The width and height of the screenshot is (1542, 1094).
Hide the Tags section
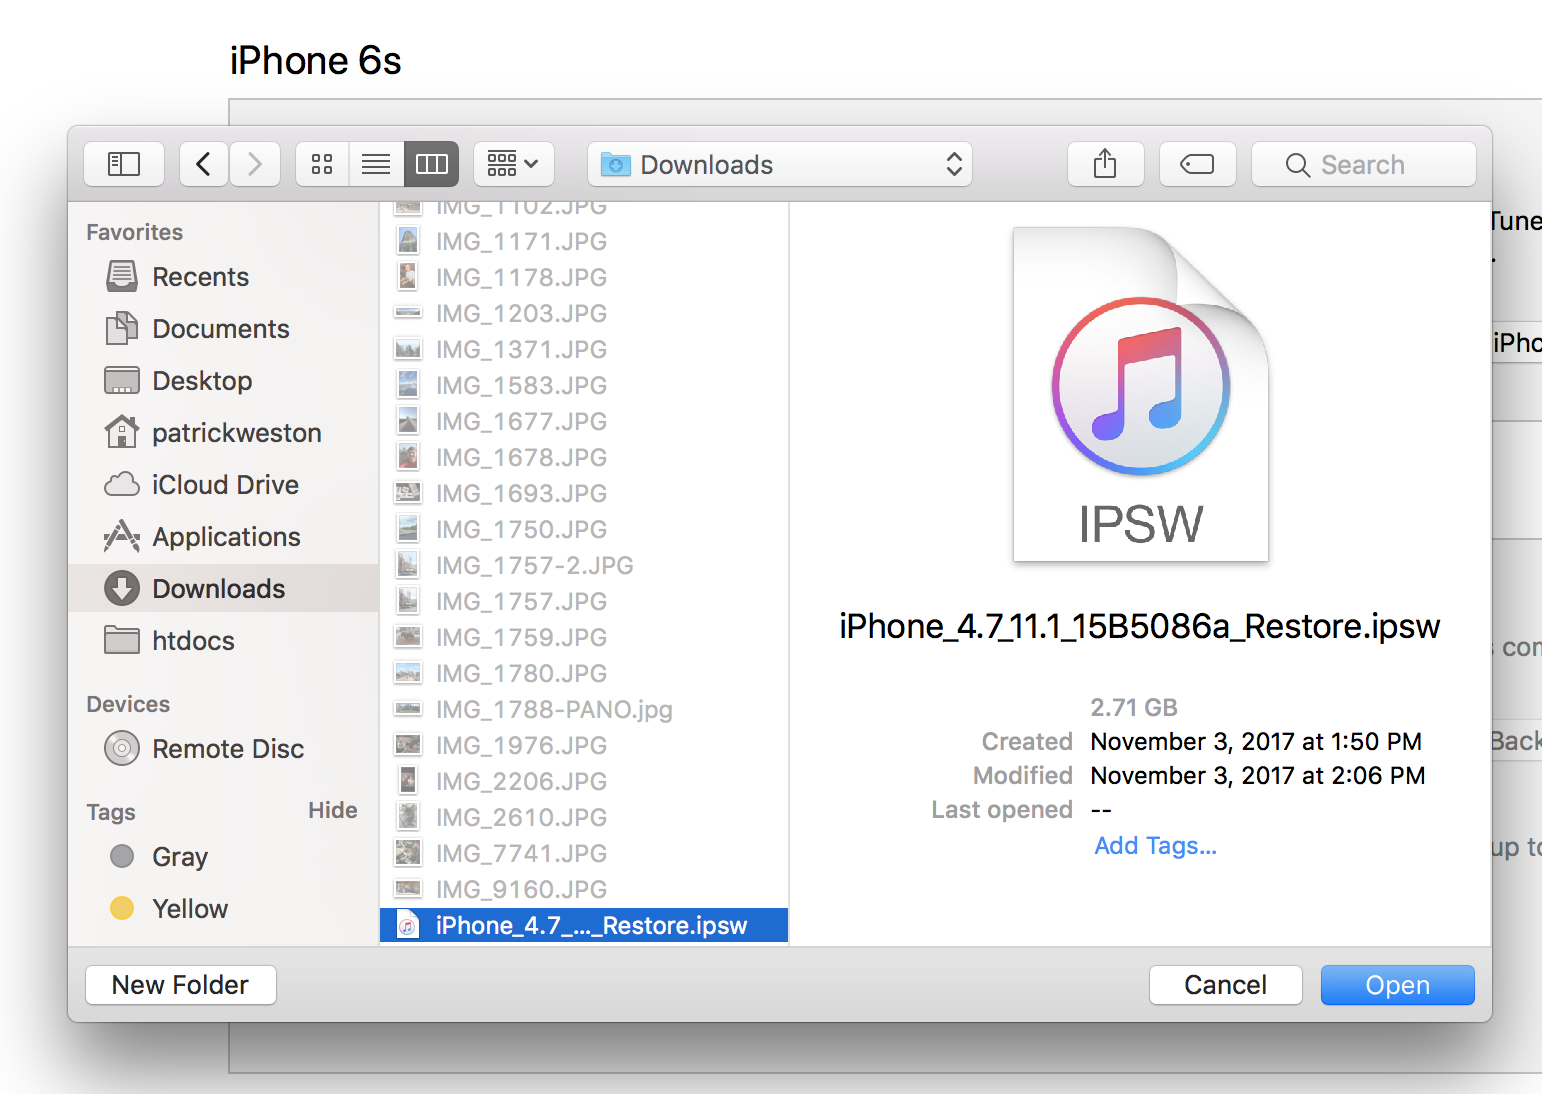coord(333,810)
